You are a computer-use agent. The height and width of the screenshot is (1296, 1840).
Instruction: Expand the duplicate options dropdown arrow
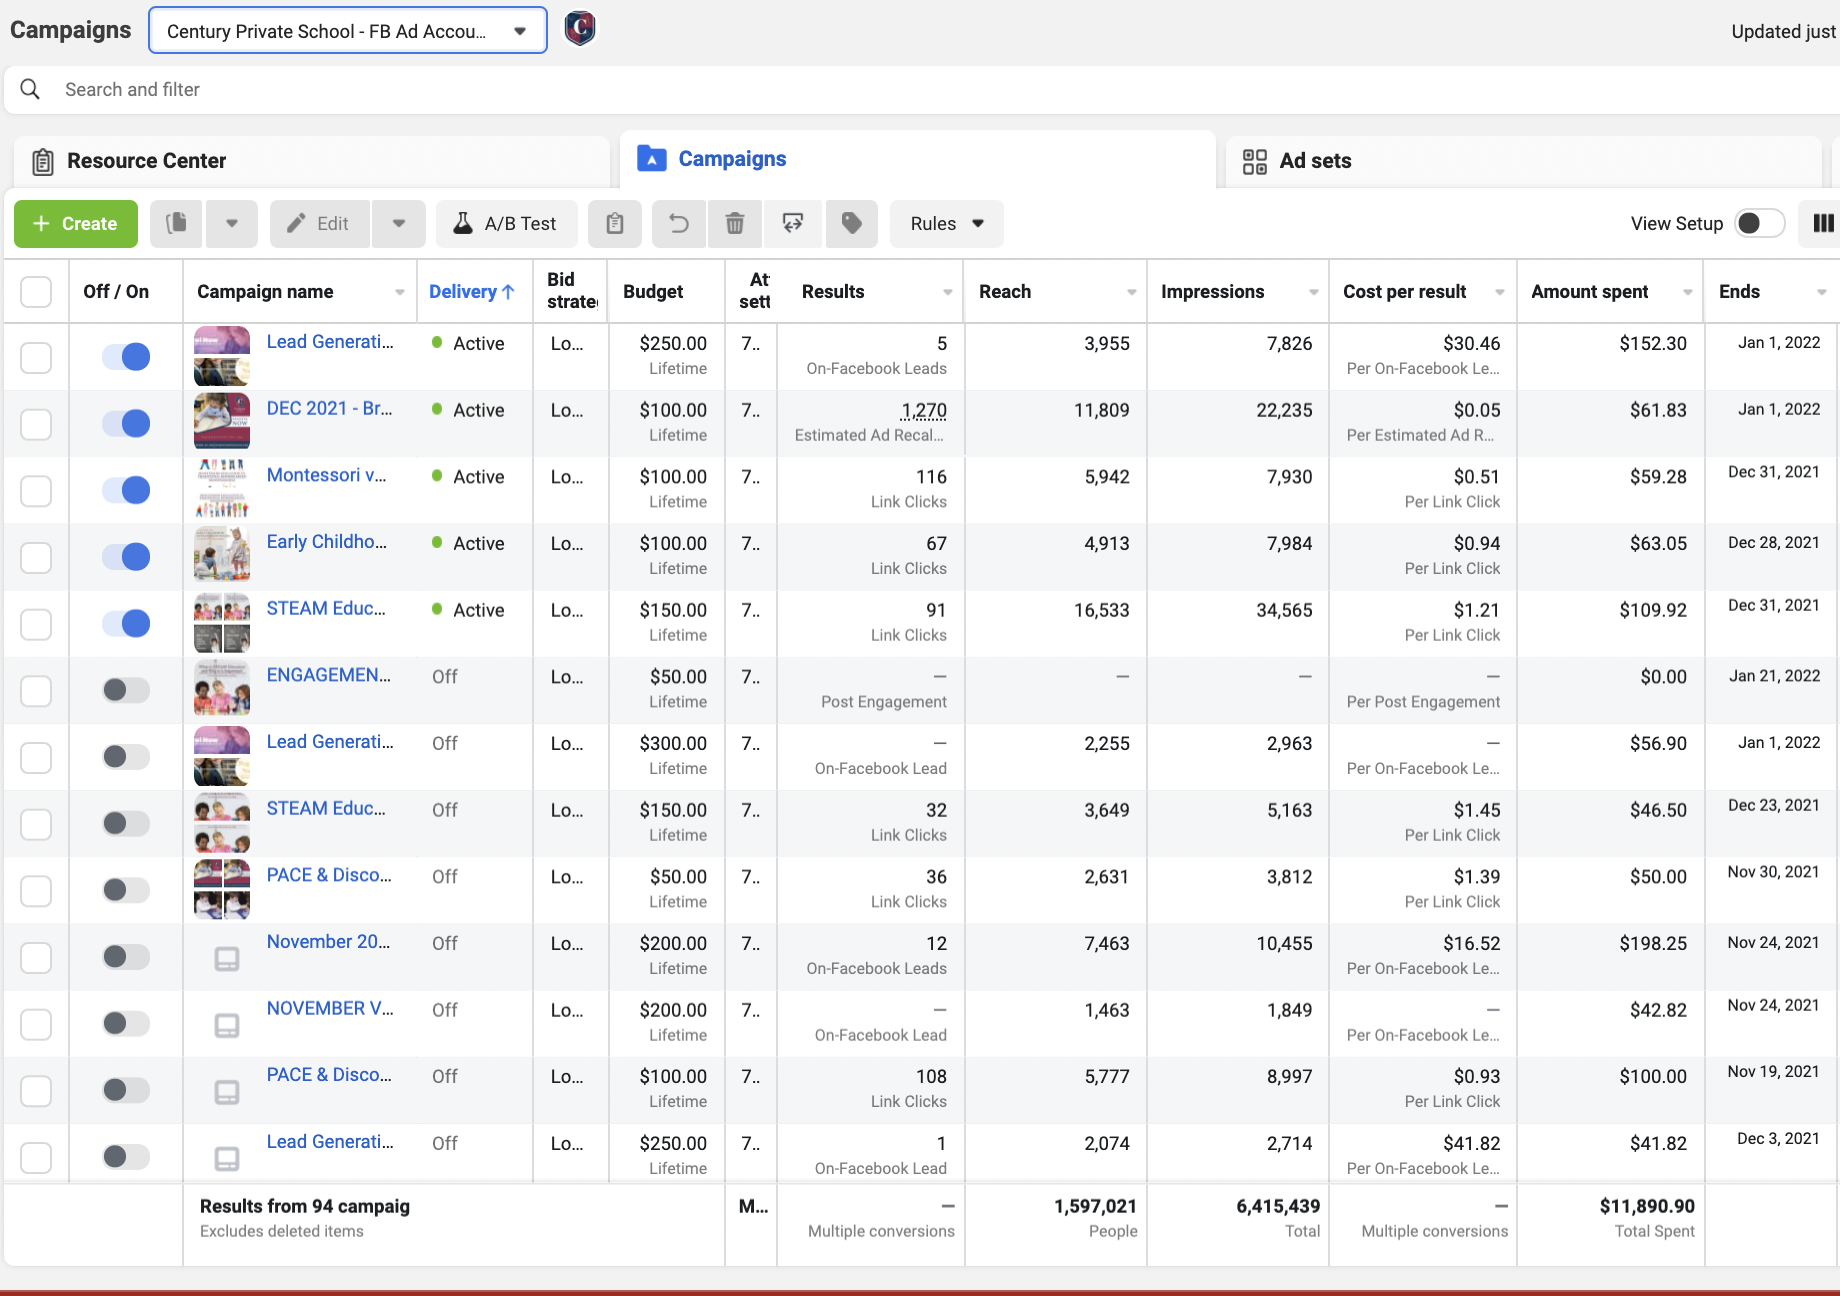coord(232,223)
